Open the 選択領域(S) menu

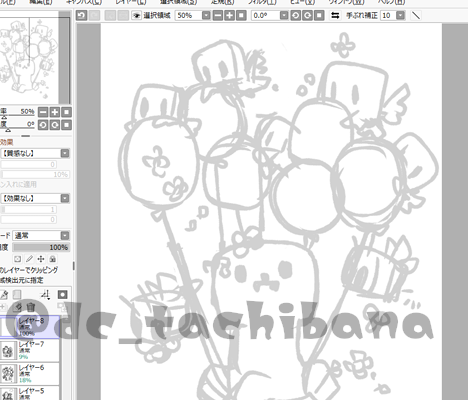178,2
